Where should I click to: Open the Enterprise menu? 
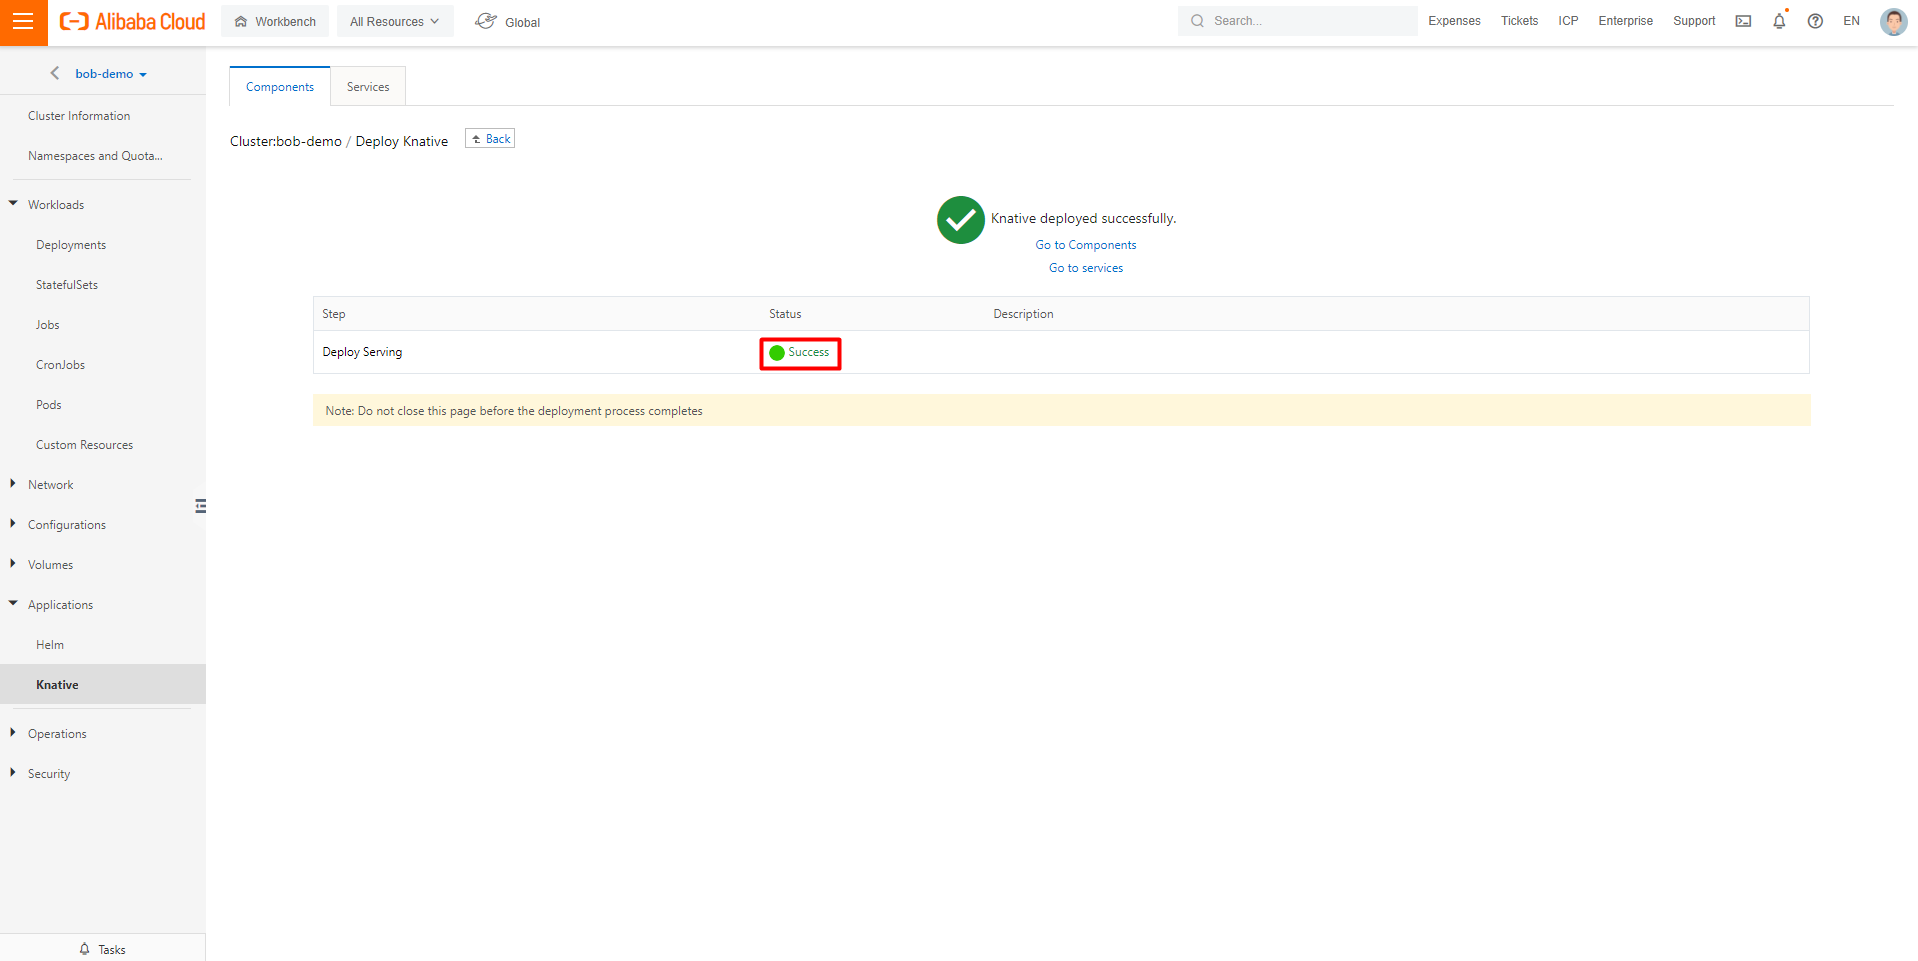pyautogui.click(x=1625, y=21)
